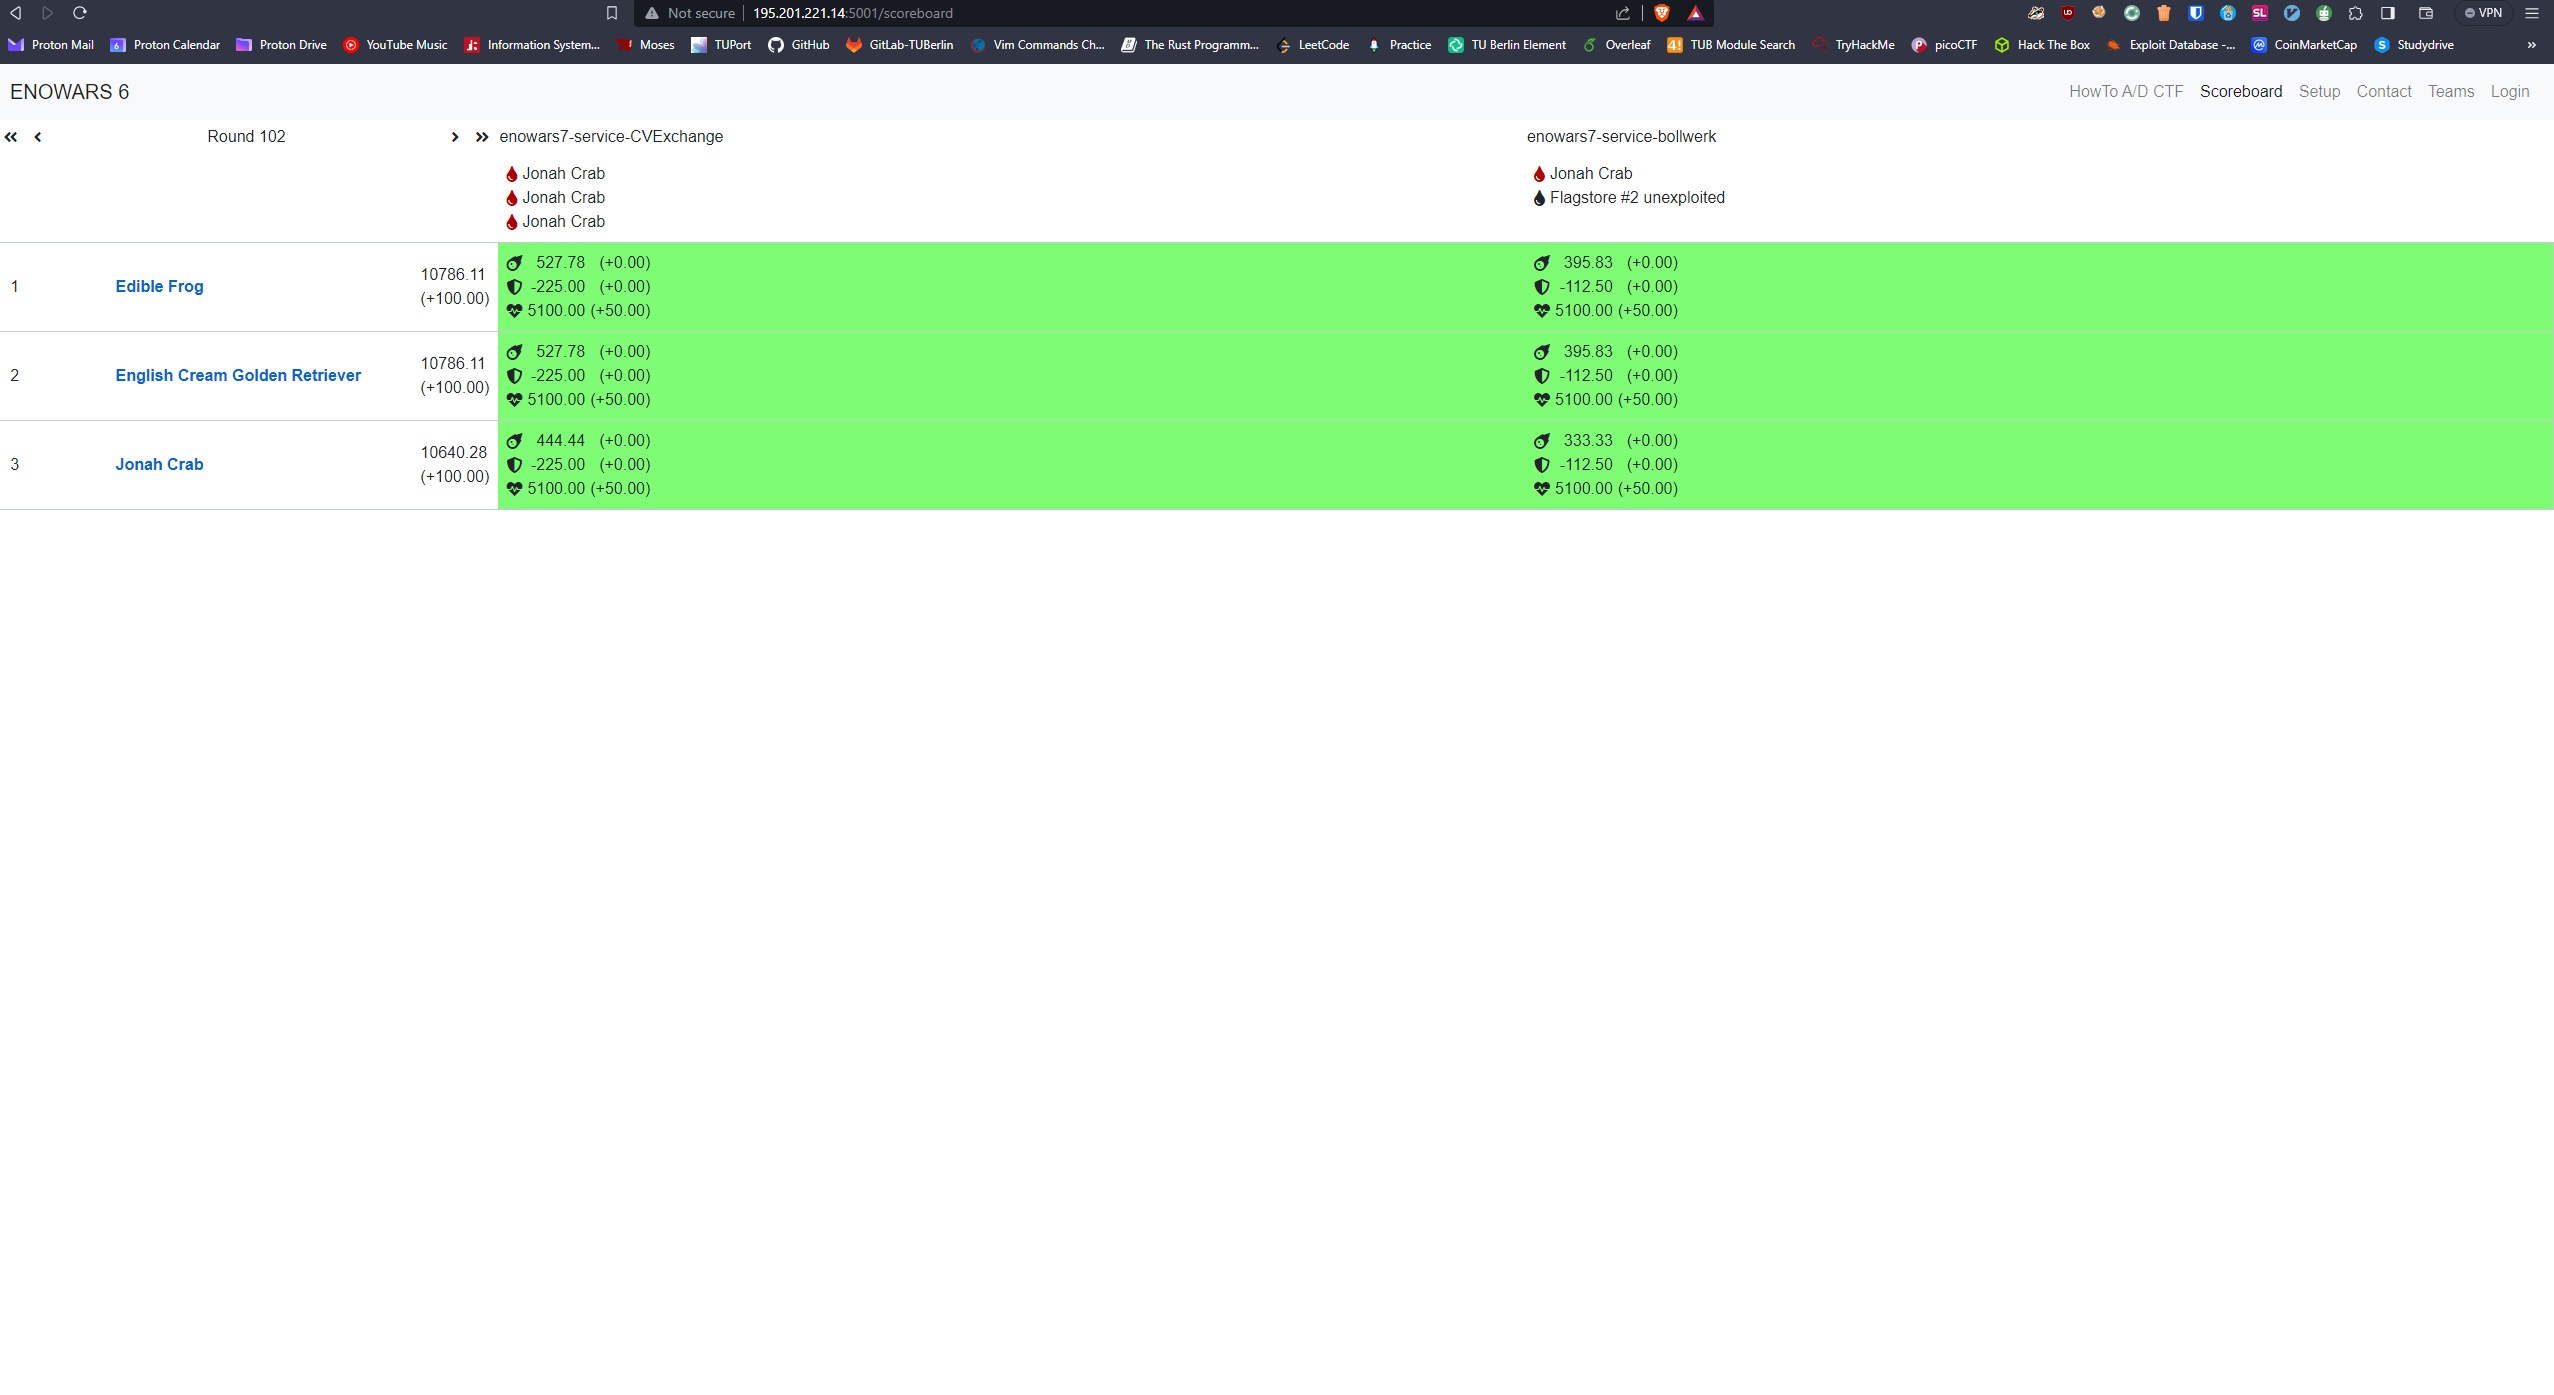Image resolution: width=2554 pixels, height=1395 pixels.
Task: Click Login in navigation bar
Action: pos(2509,91)
